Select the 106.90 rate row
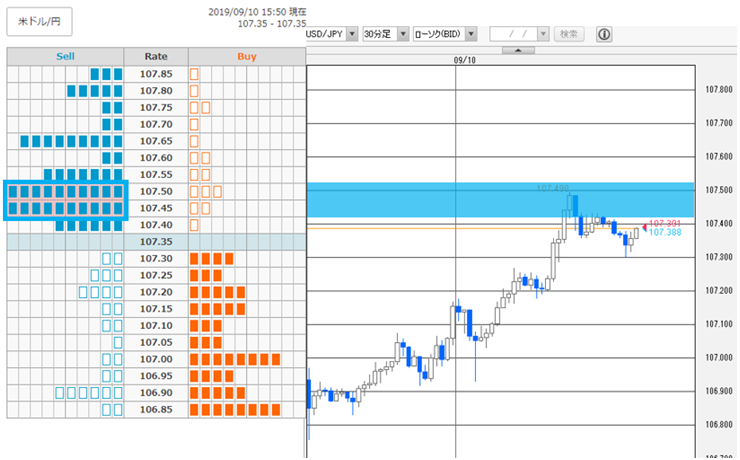Screen dimensions: 740x460 (x=156, y=393)
